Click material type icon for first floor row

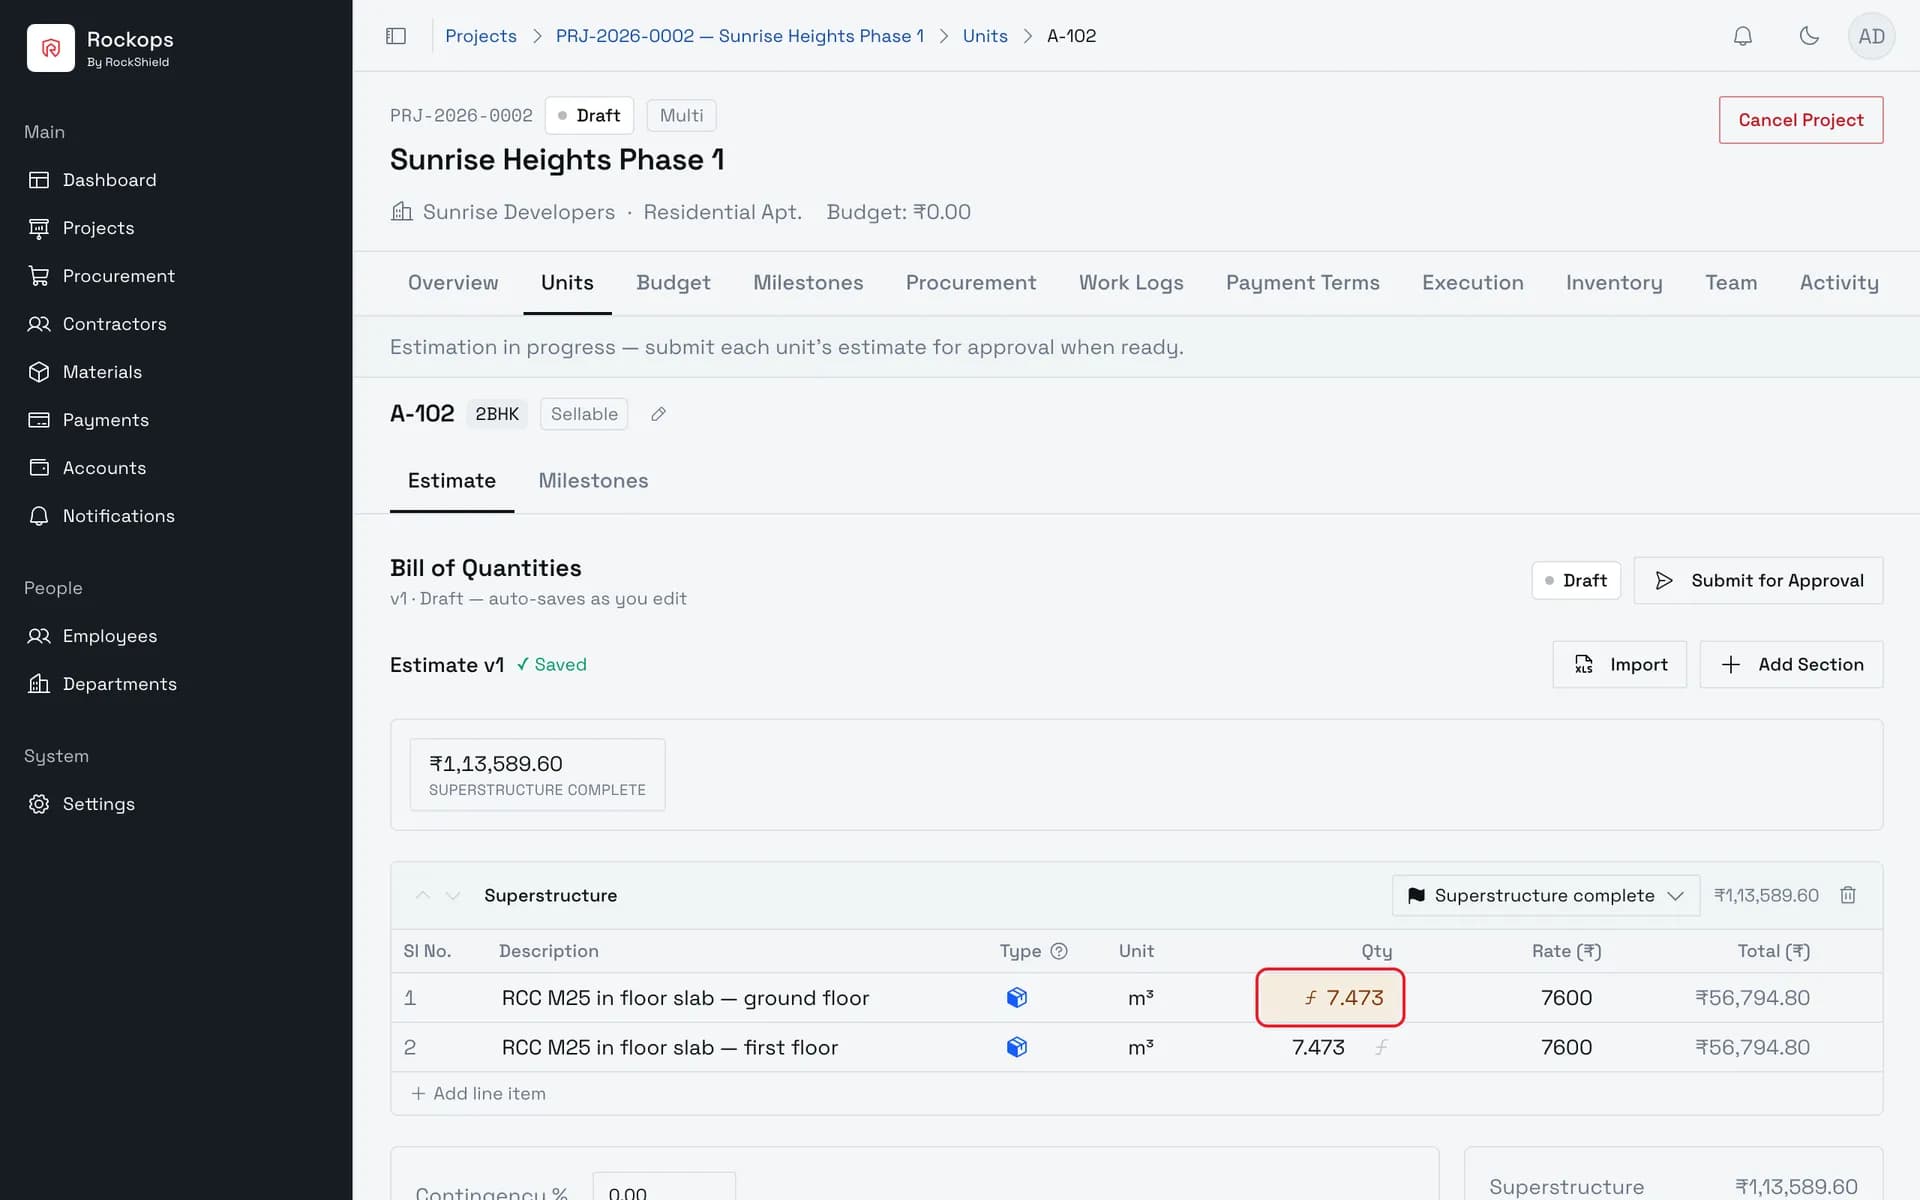1017,1047
